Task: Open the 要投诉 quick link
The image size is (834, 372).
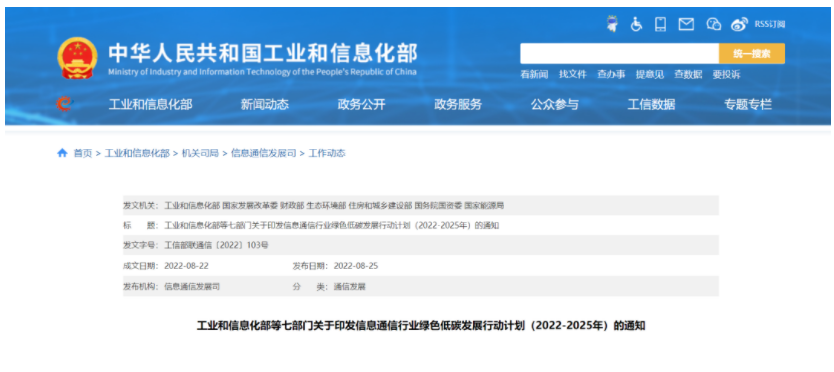Action: click(727, 75)
